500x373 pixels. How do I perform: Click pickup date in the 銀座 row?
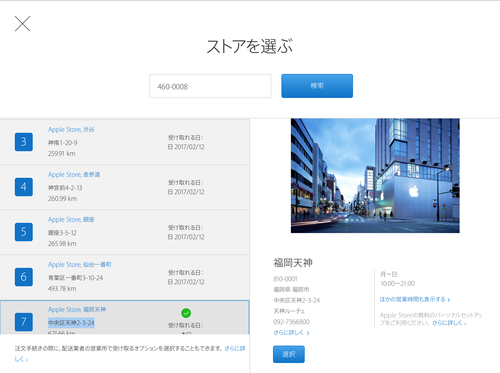pyautogui.click(x=186, y=237)
